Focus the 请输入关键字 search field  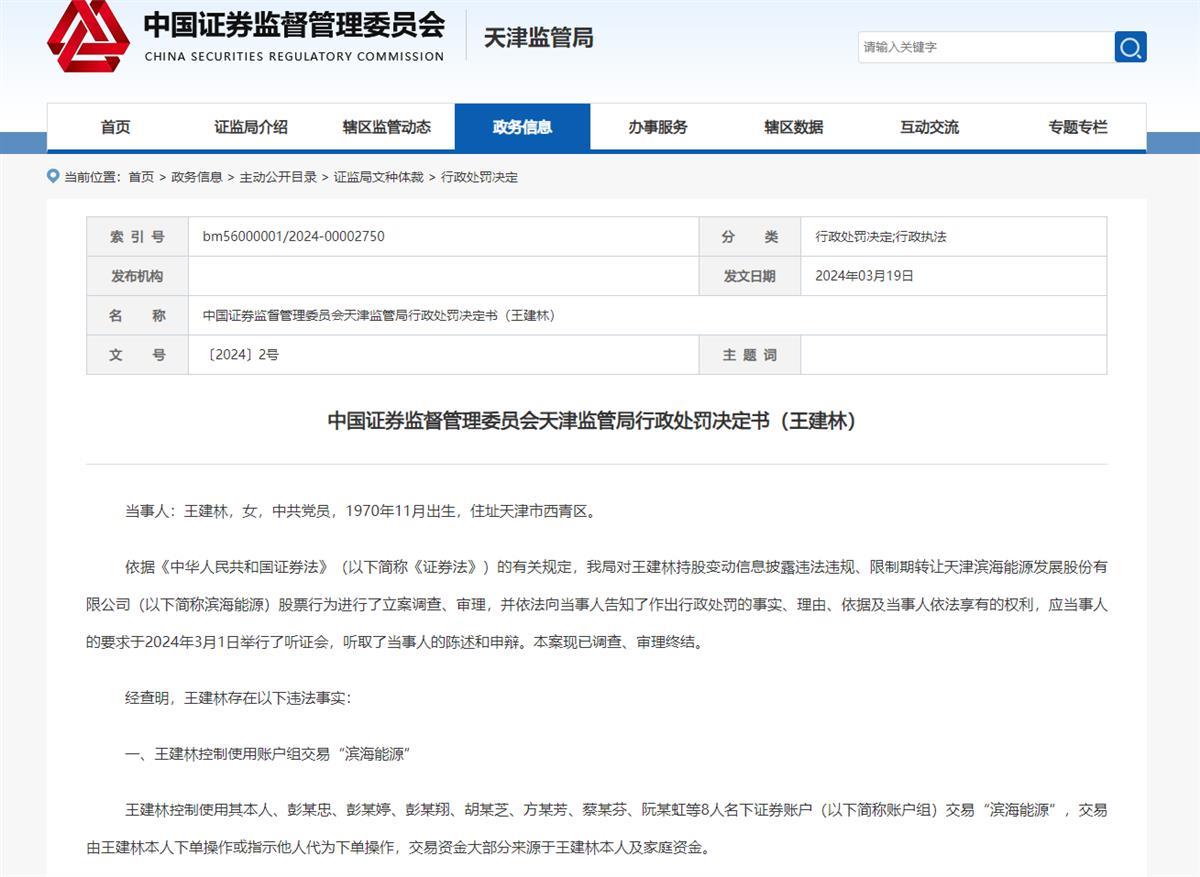[986, 47]
